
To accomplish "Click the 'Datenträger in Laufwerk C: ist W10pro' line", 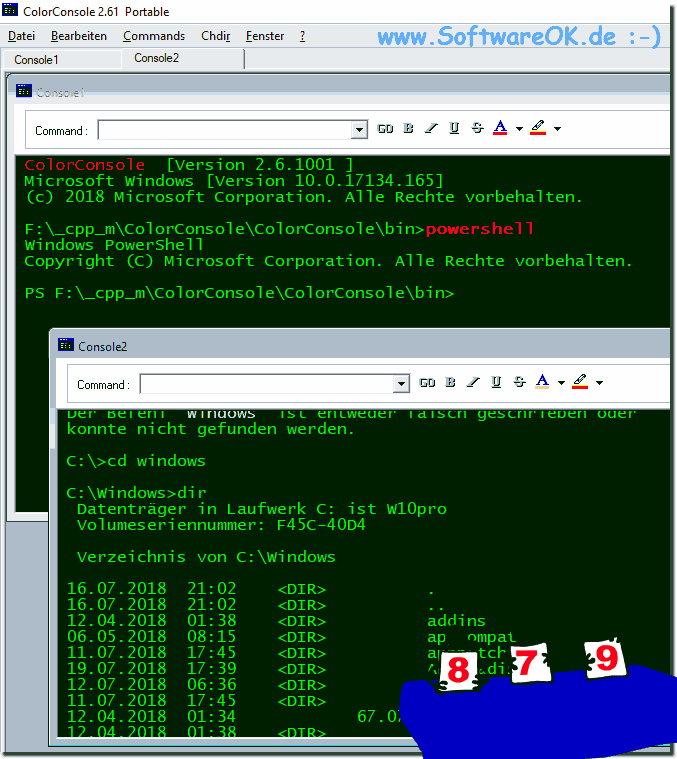I will point(262,509).
